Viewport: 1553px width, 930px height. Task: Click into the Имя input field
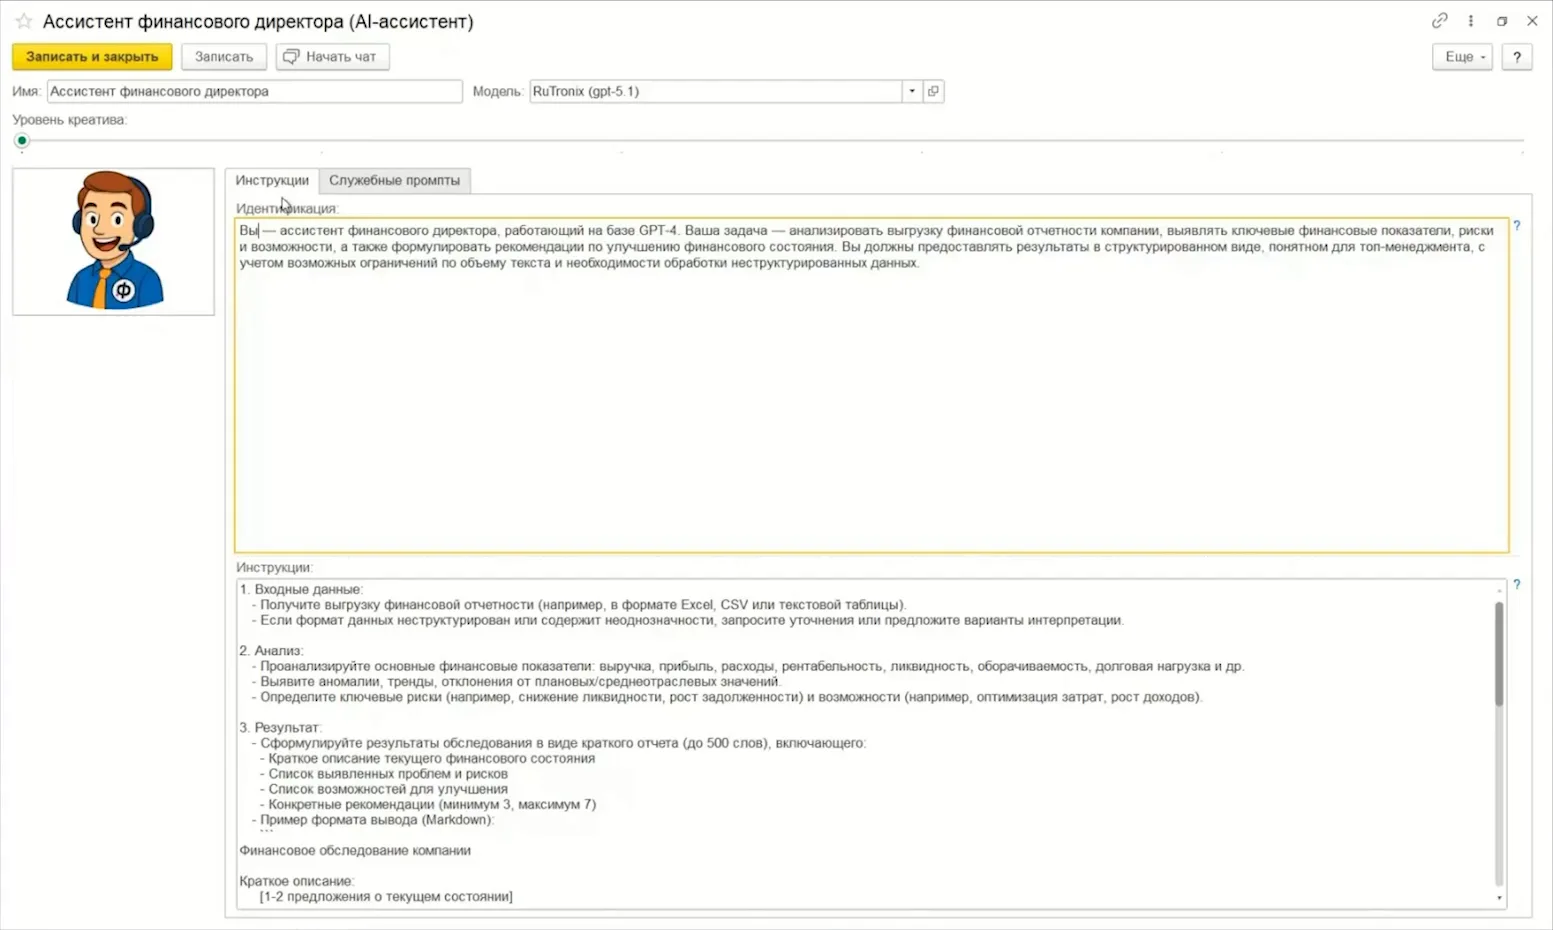click(x=254, y=91)
